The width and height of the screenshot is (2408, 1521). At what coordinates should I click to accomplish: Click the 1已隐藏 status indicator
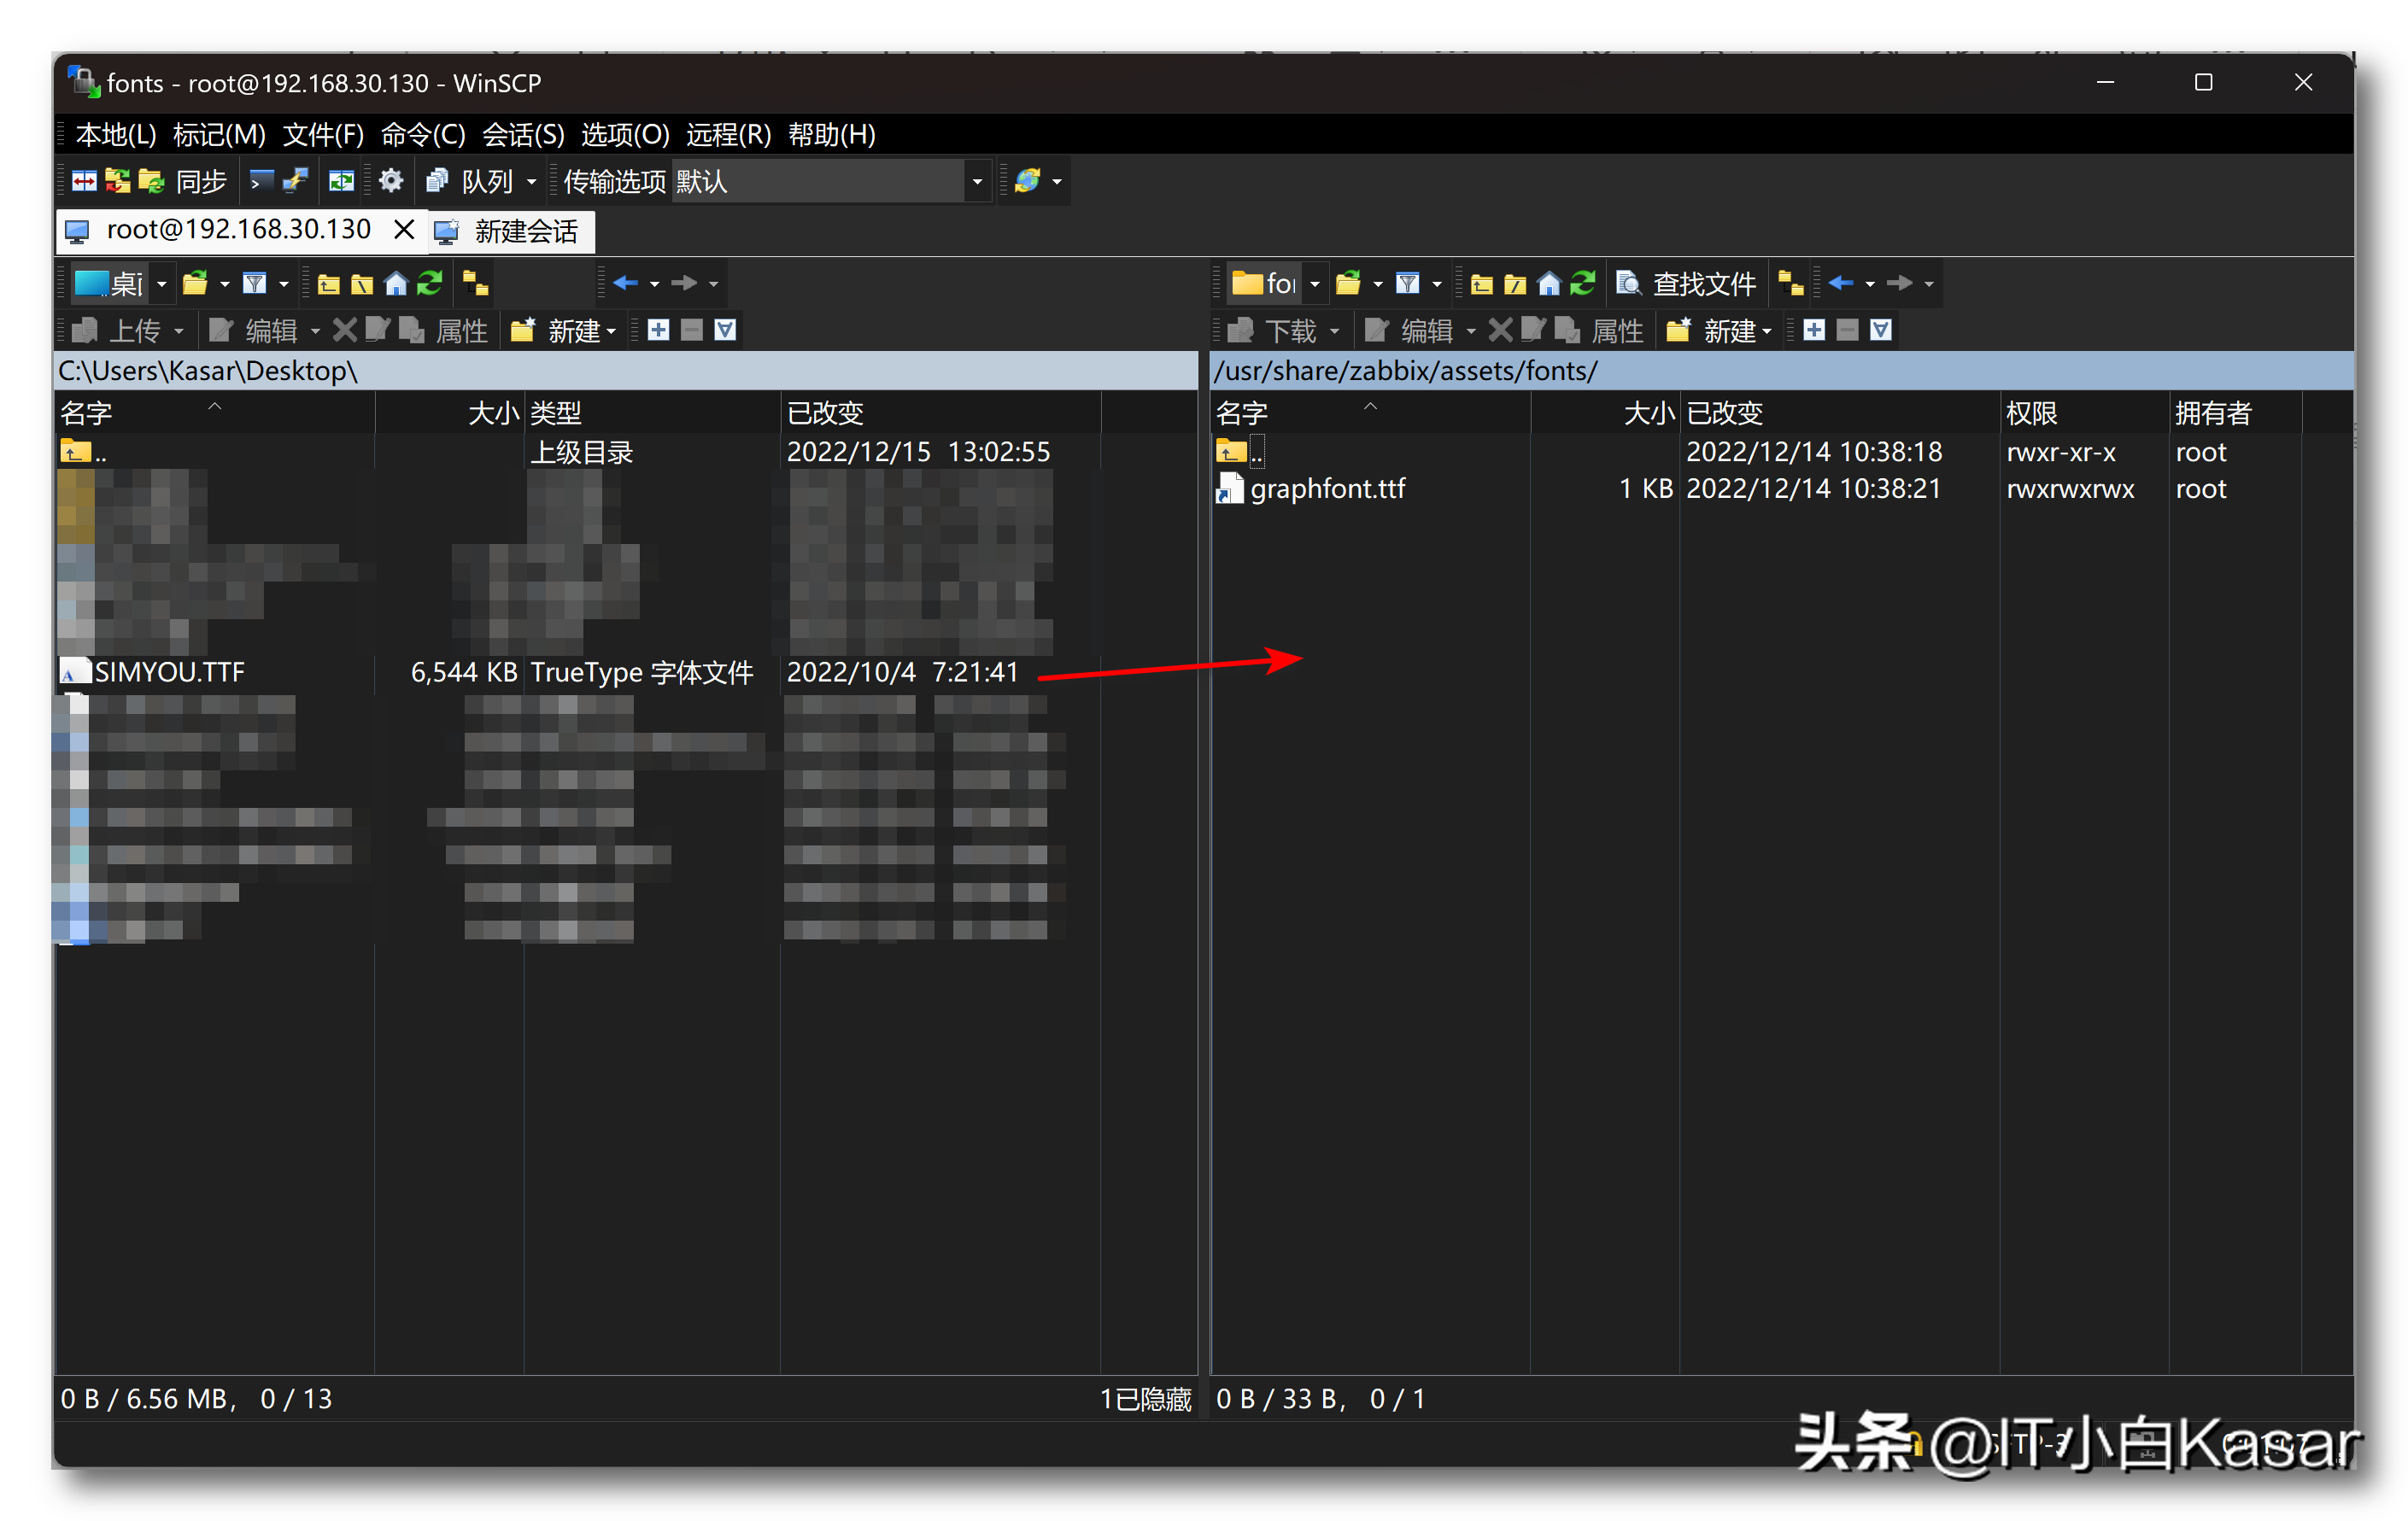(1146, 1398)
